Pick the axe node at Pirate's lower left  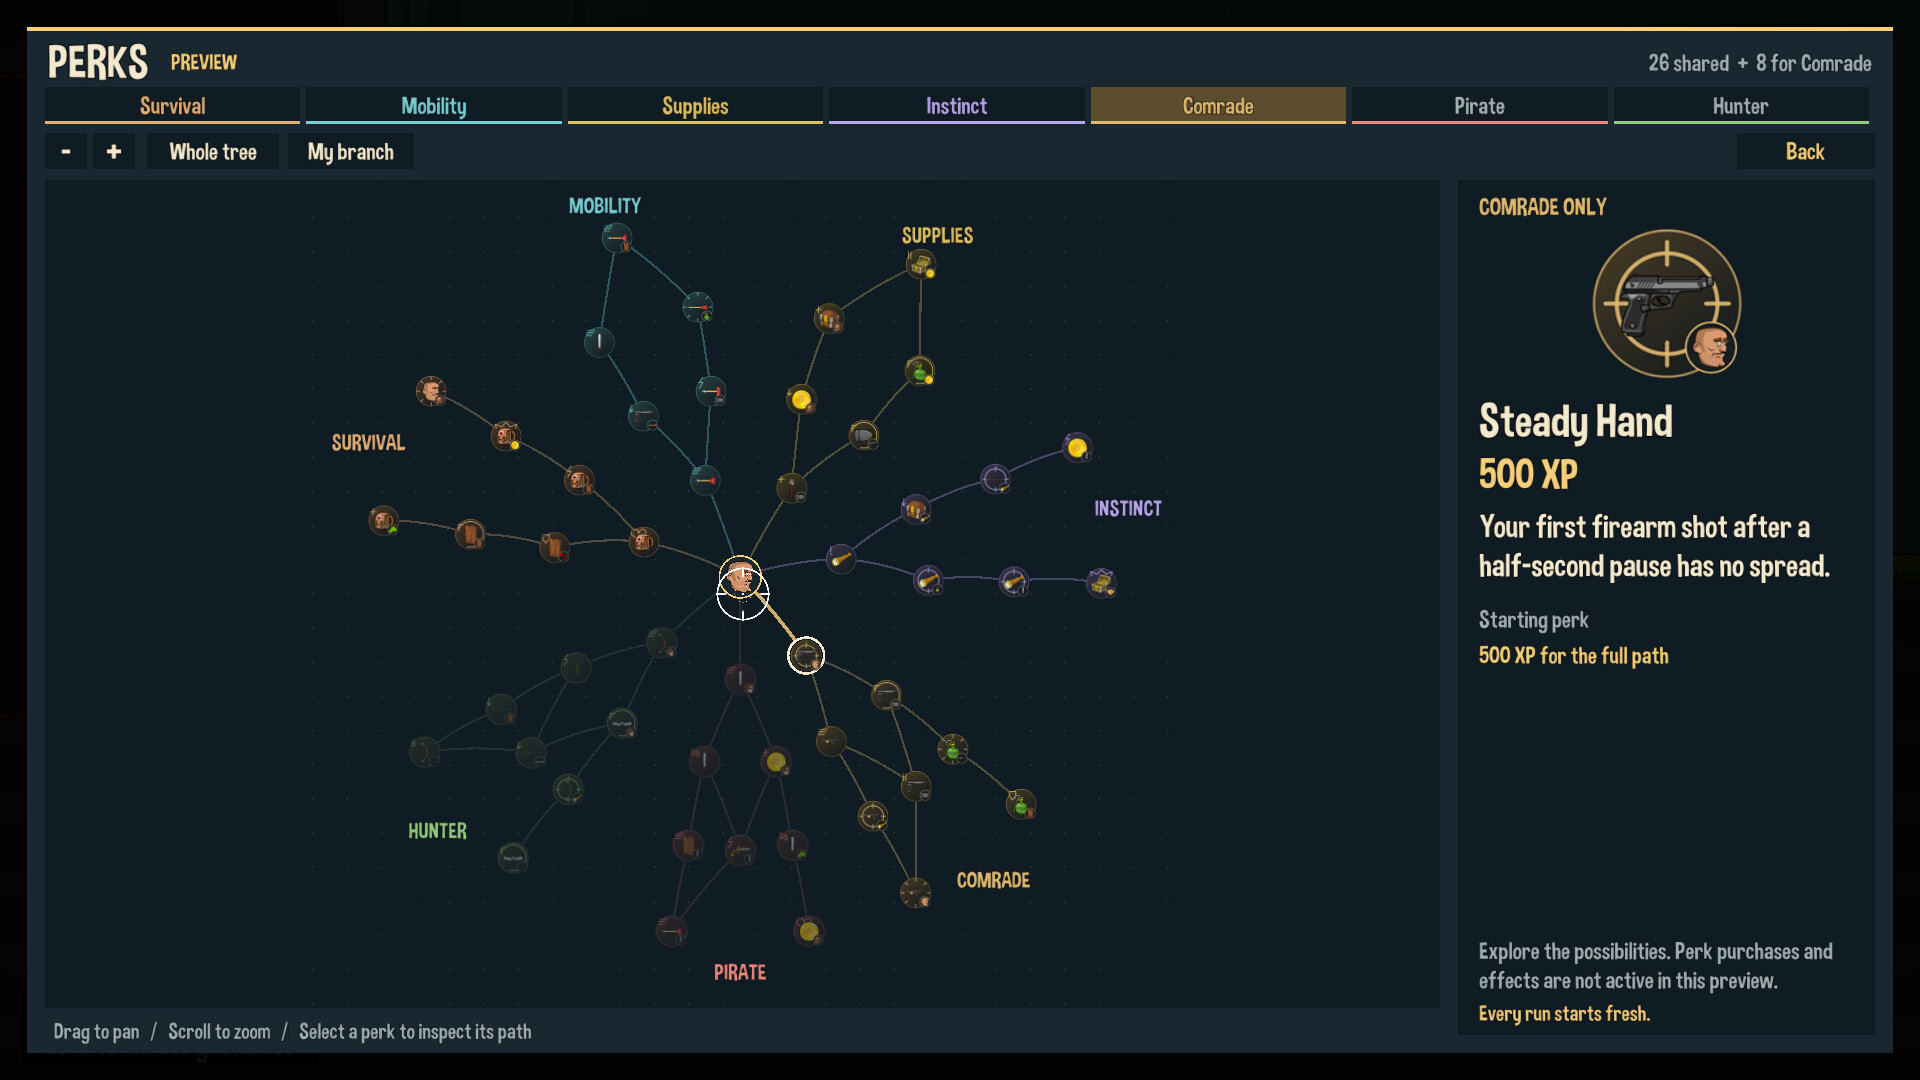(x=672, y=931)
